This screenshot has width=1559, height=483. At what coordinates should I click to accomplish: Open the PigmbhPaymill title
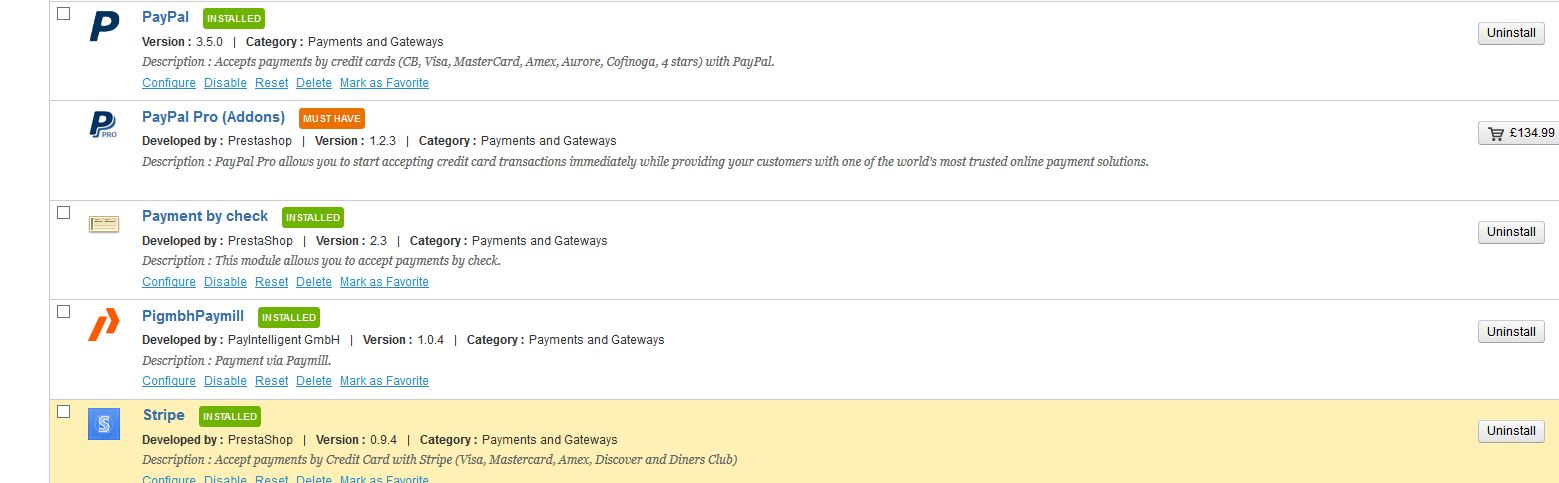(x=193, y=316)
